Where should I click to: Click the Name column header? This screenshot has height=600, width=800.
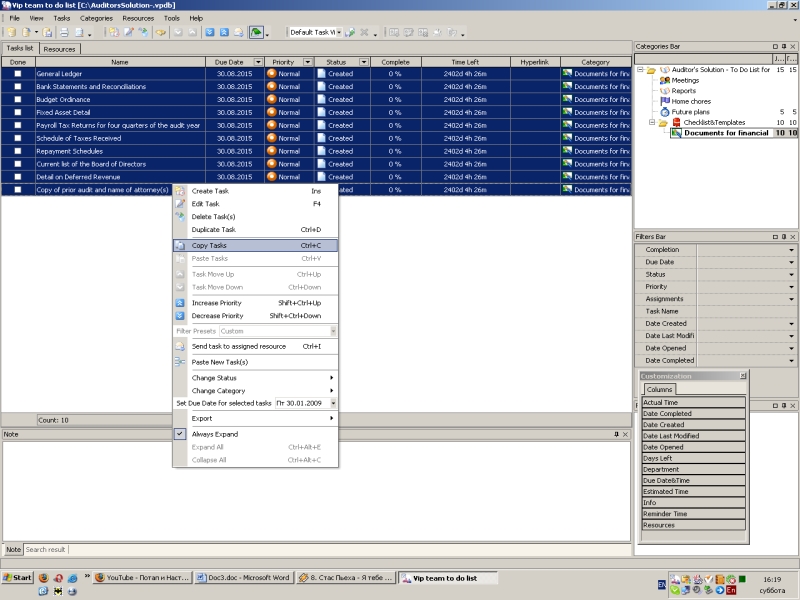119,62
